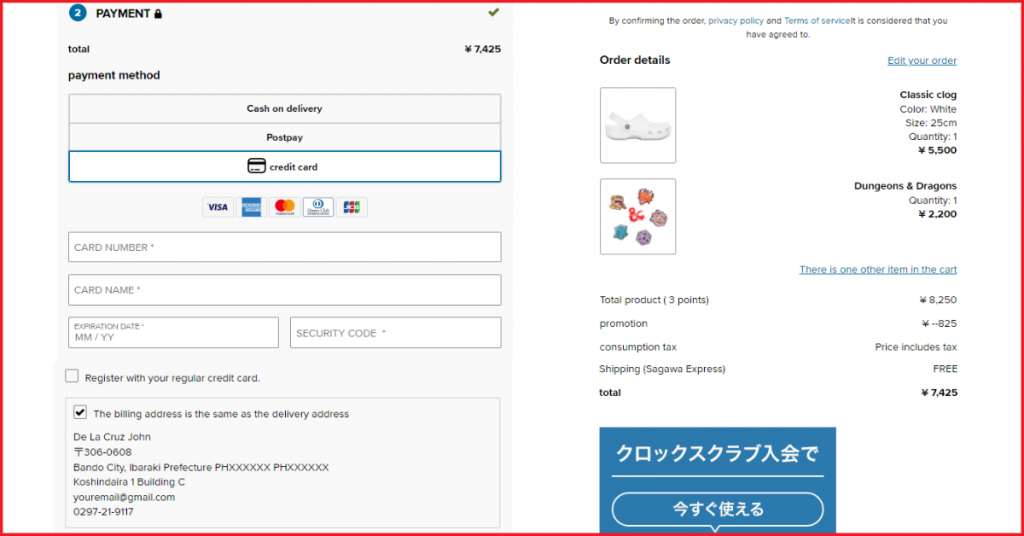Click the Koshindaira 1 Building C line
The width and height of the screenshot is (1024, 536).
point(129,482)
